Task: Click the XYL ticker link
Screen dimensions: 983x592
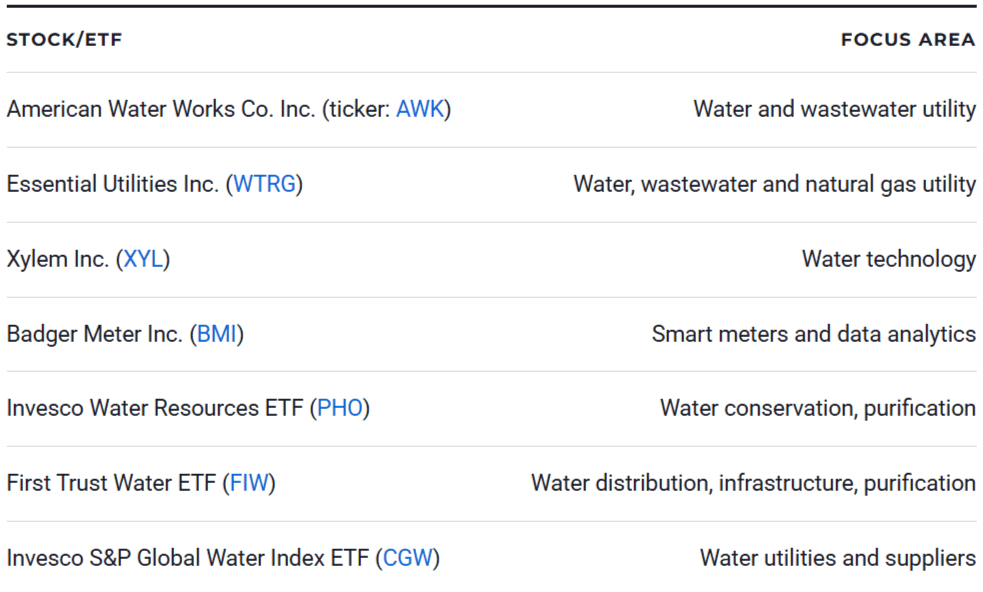Action: (x=143, y=259)
